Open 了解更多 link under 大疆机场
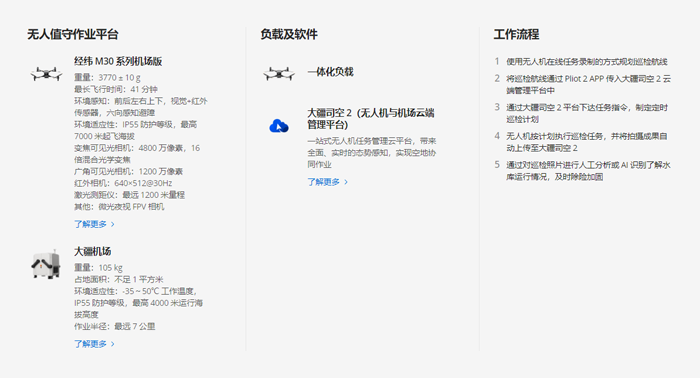Viewport: 700px width, 378px height. [x=91, y=344]
